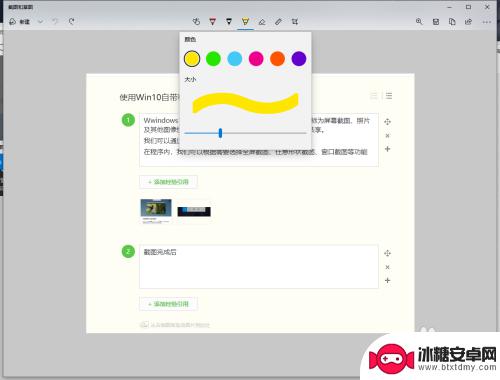Undo the last annotation
Image resolution: width=500 pixels, height=380 pixels.
tap(55, 22)
